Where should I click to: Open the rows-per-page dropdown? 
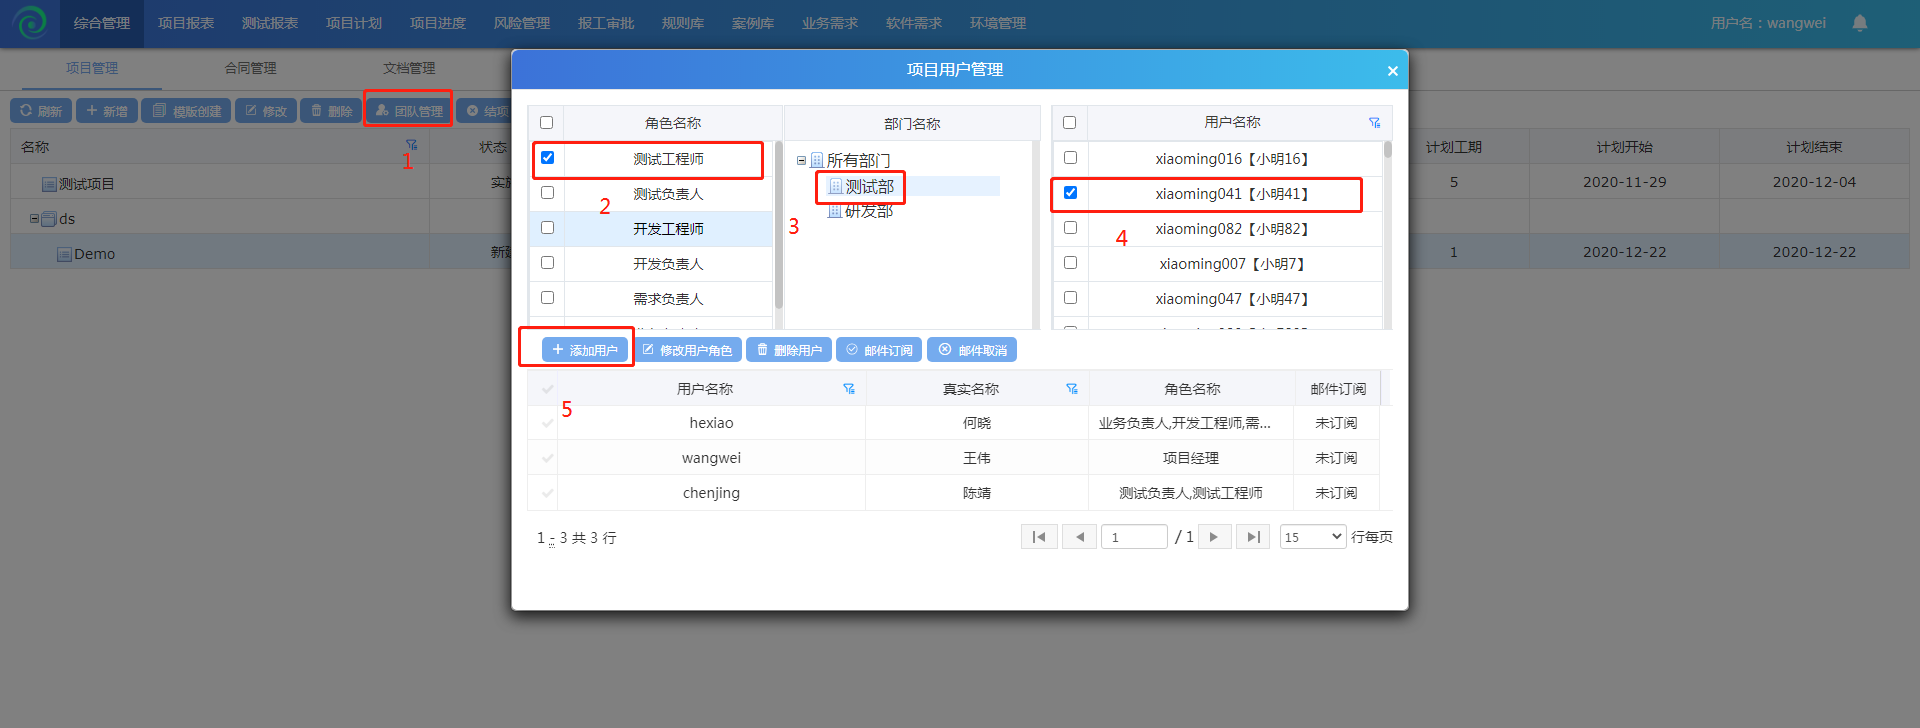(1313, 537)
